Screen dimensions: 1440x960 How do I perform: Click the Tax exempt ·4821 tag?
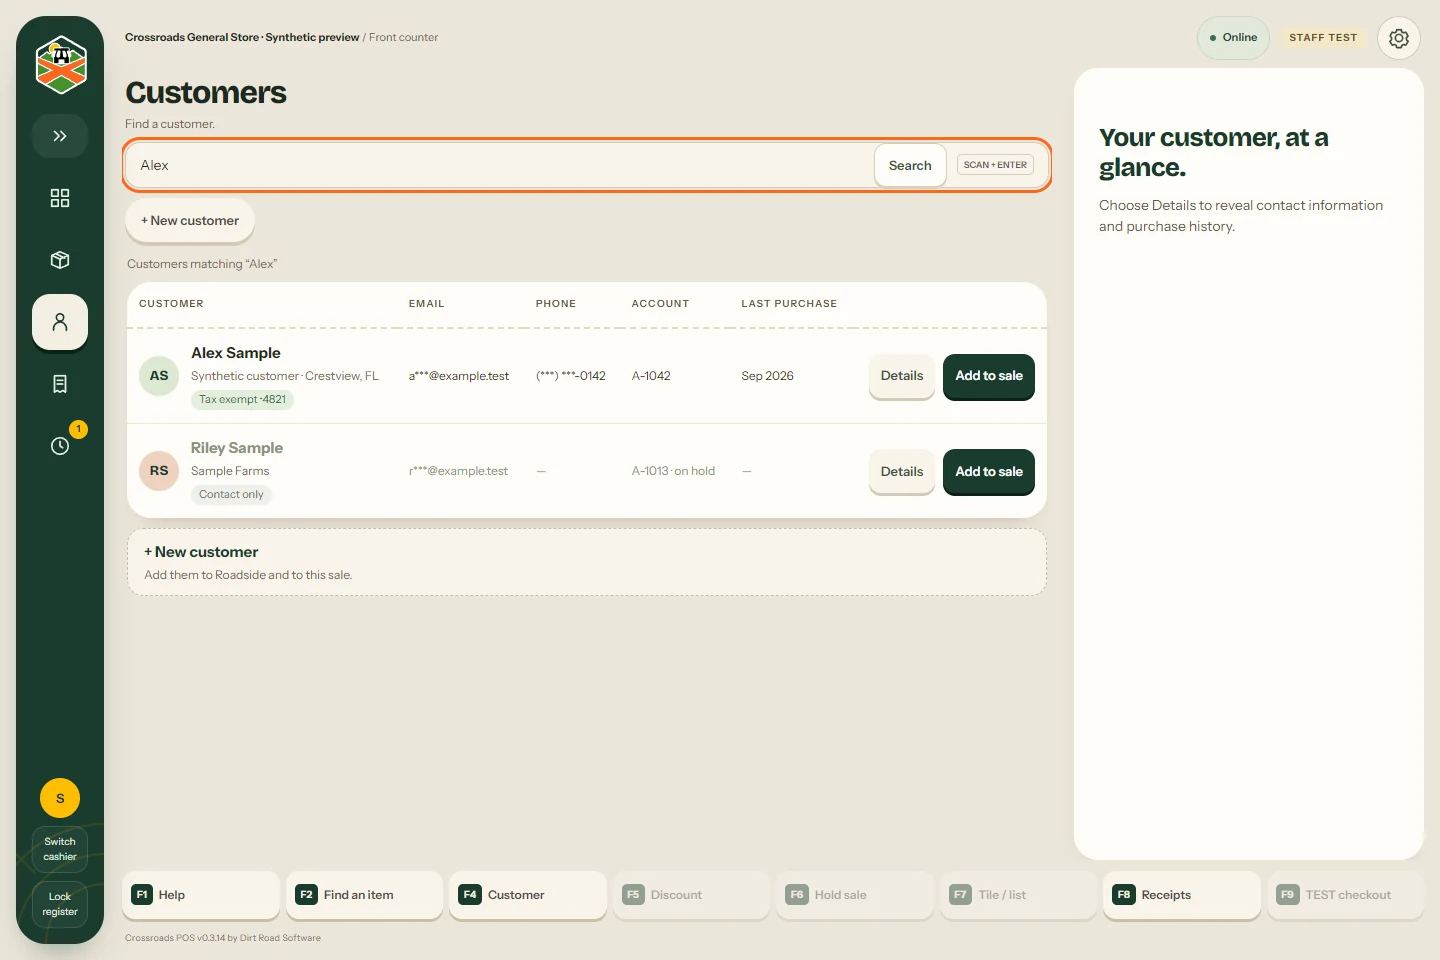pyautogui.click(x=242, y=400)
